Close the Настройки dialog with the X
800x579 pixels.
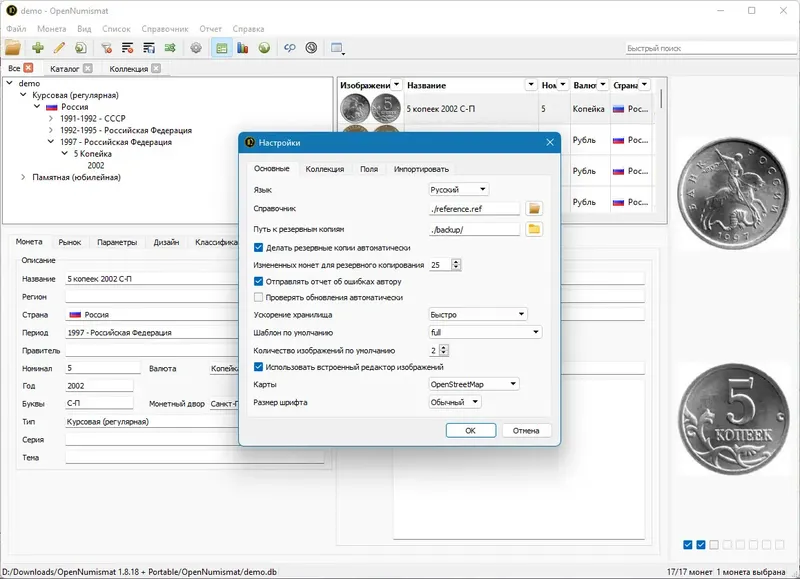pyautogui.click(x=550, y=142)
